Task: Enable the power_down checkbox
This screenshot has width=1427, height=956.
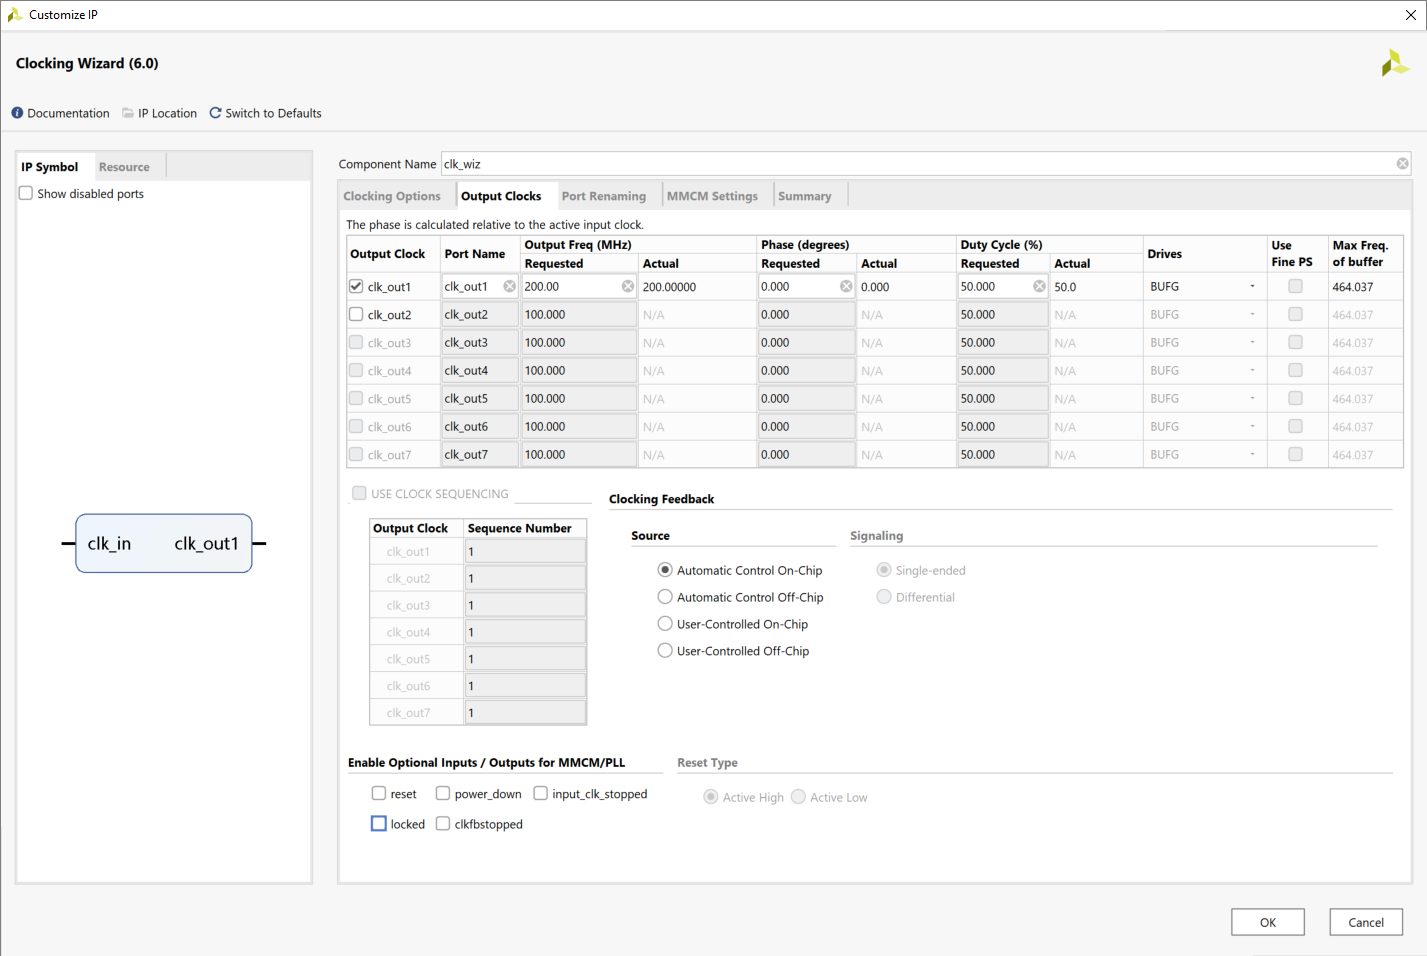Action: tap(443, 793)
